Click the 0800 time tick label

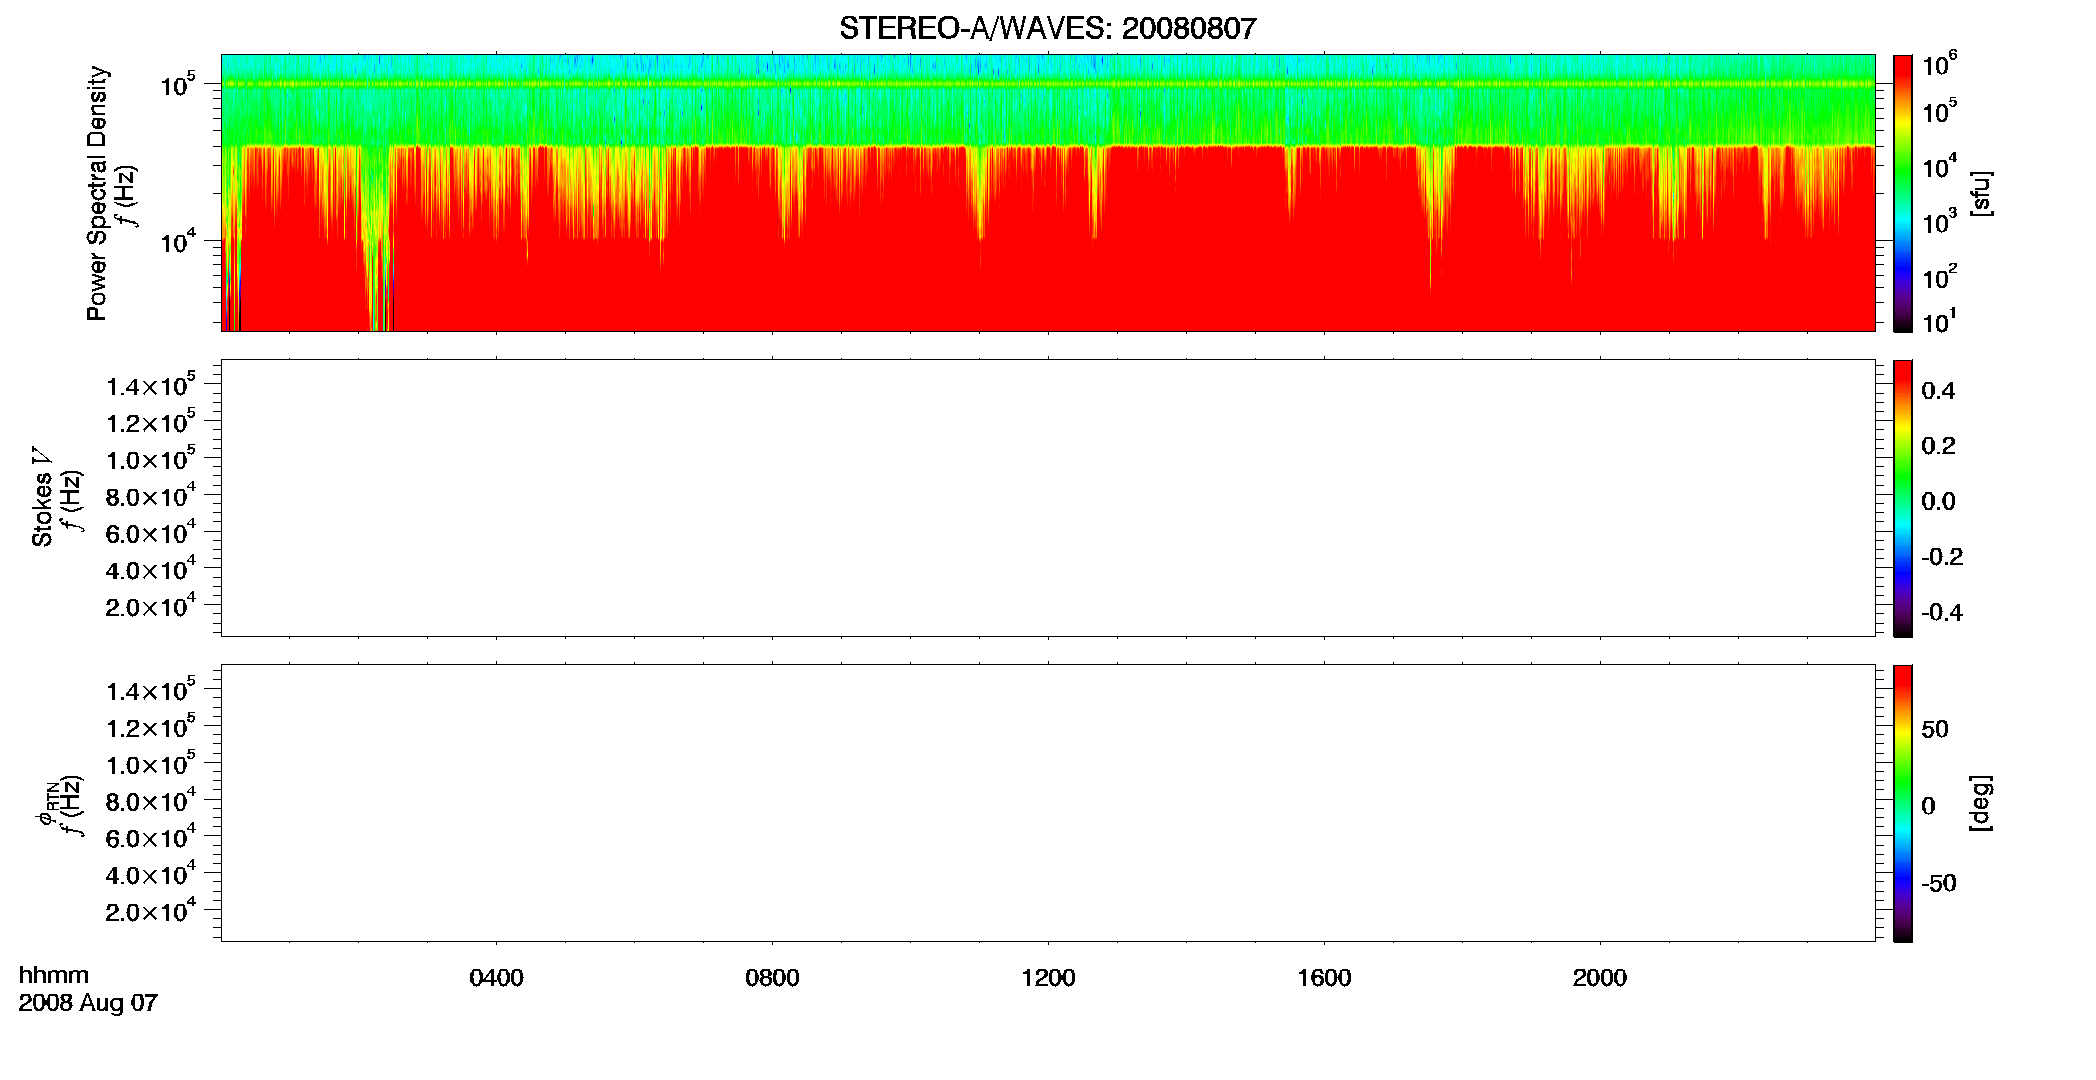(x=772, y=978)
